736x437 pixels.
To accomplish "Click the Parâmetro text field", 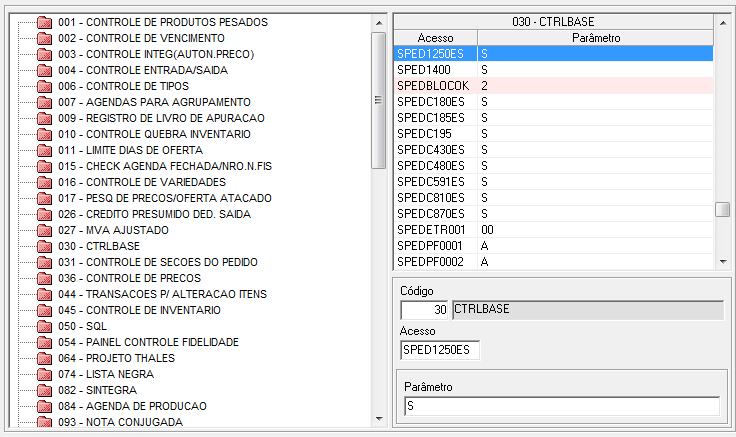I will pos(560,406).
